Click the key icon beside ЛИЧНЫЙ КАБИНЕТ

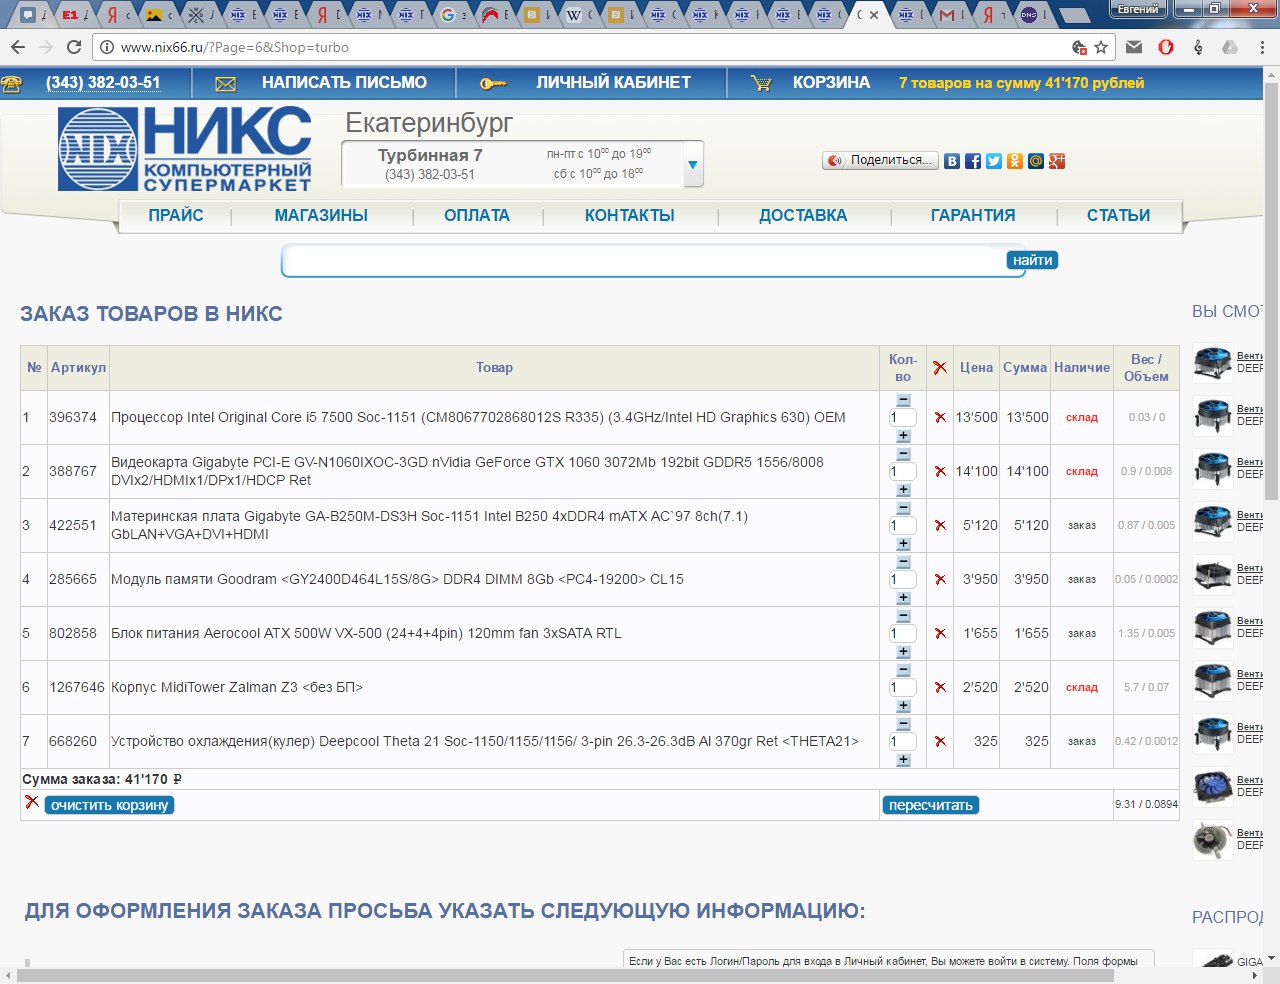[x=493, y=84]
